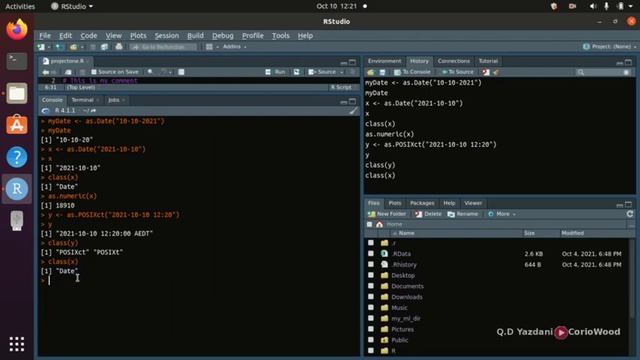Click the history search field
This screenshot has width=640, height=360.
[x=603, y=72]
